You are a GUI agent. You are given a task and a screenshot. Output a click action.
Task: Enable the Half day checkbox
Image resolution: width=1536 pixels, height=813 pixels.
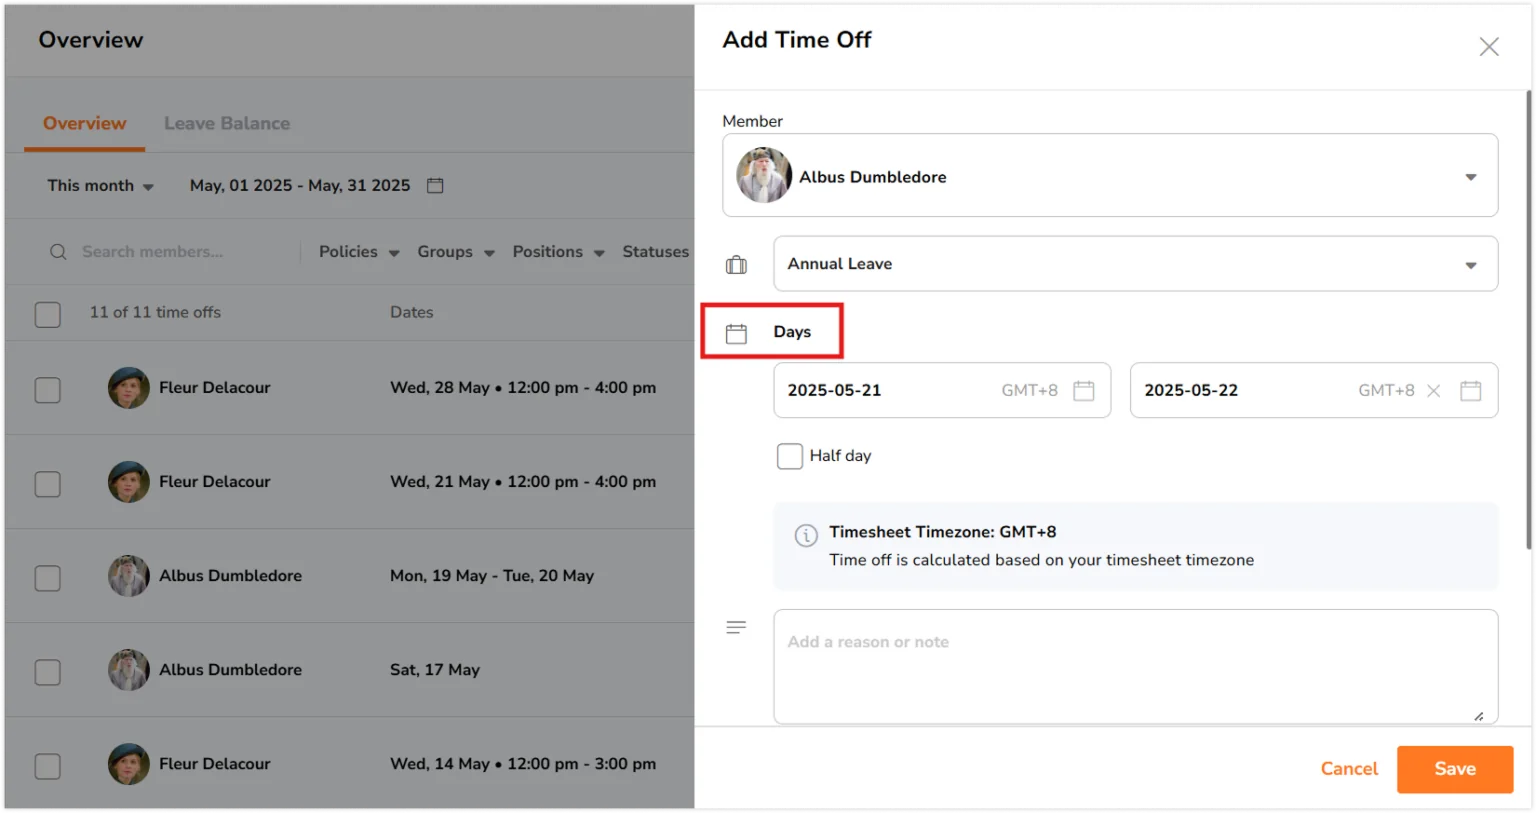pyautogui.click(x=790, y=456)
